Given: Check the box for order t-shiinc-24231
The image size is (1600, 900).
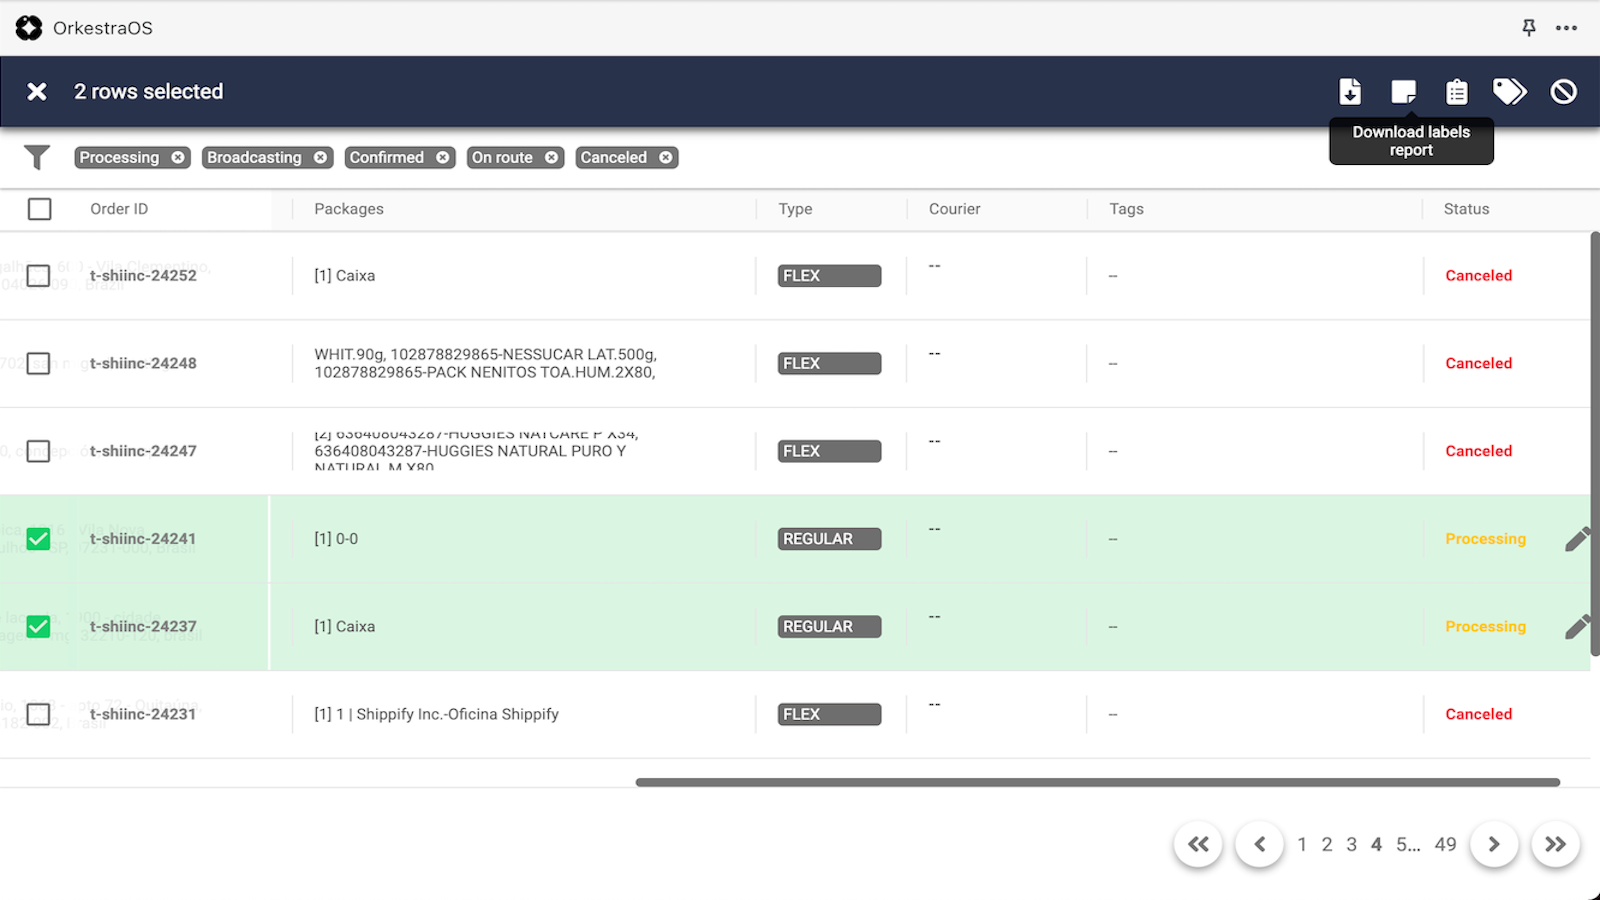Looking at the screenshot, I should coord(38,714).
